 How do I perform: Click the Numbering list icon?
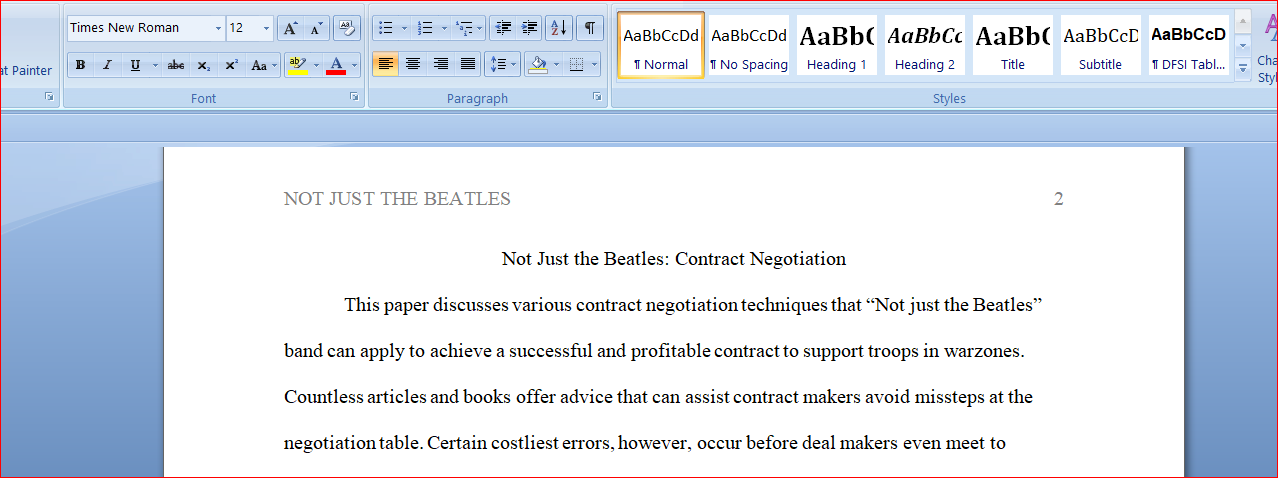point(425,28)
